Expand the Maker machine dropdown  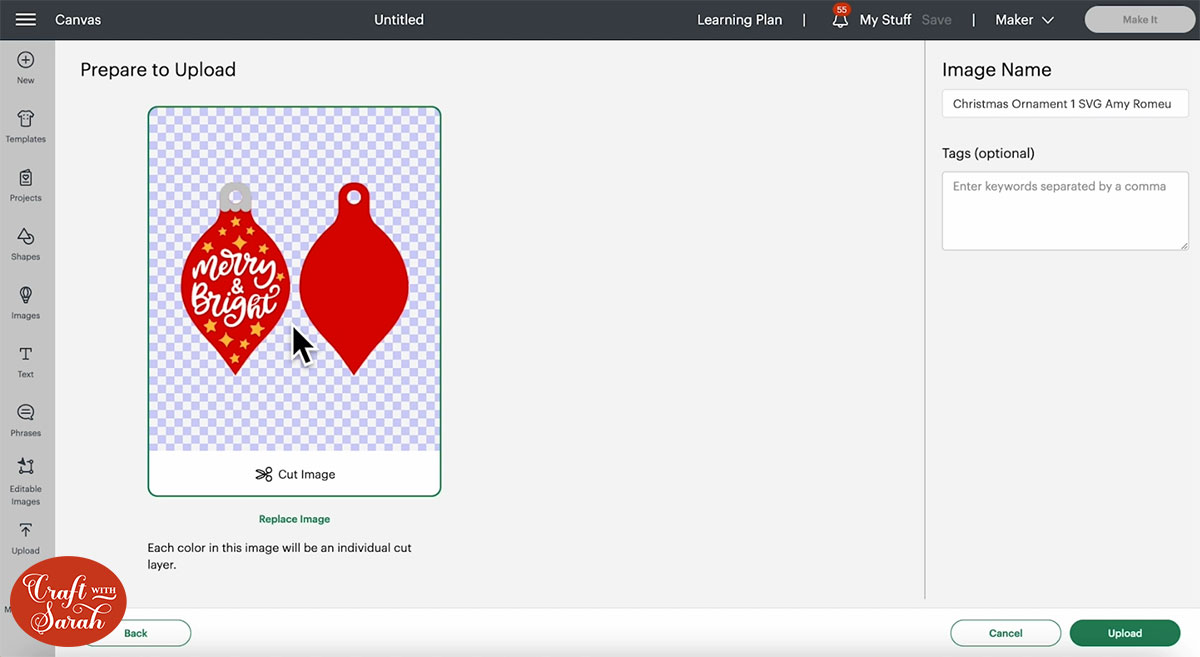click(x=1024, y=20)
